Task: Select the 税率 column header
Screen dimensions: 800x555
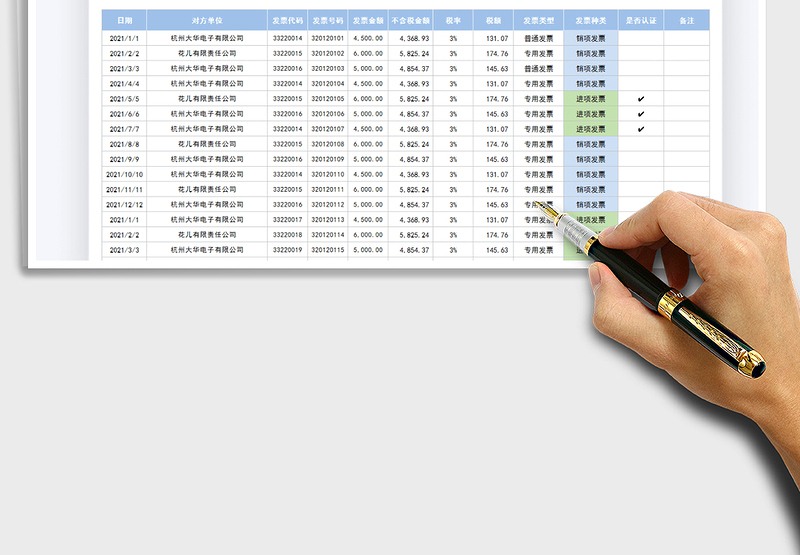Action: (x=453, y=20)
